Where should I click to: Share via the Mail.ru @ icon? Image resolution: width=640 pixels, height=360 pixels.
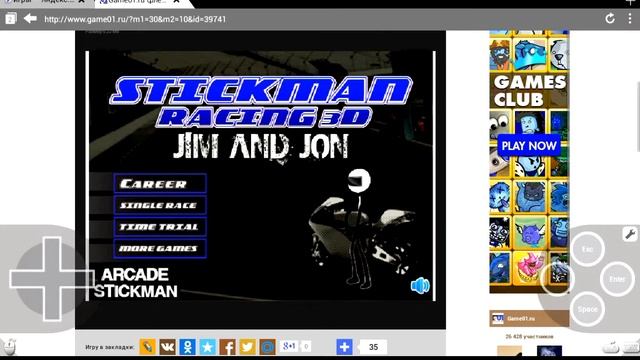coord(267,347)
